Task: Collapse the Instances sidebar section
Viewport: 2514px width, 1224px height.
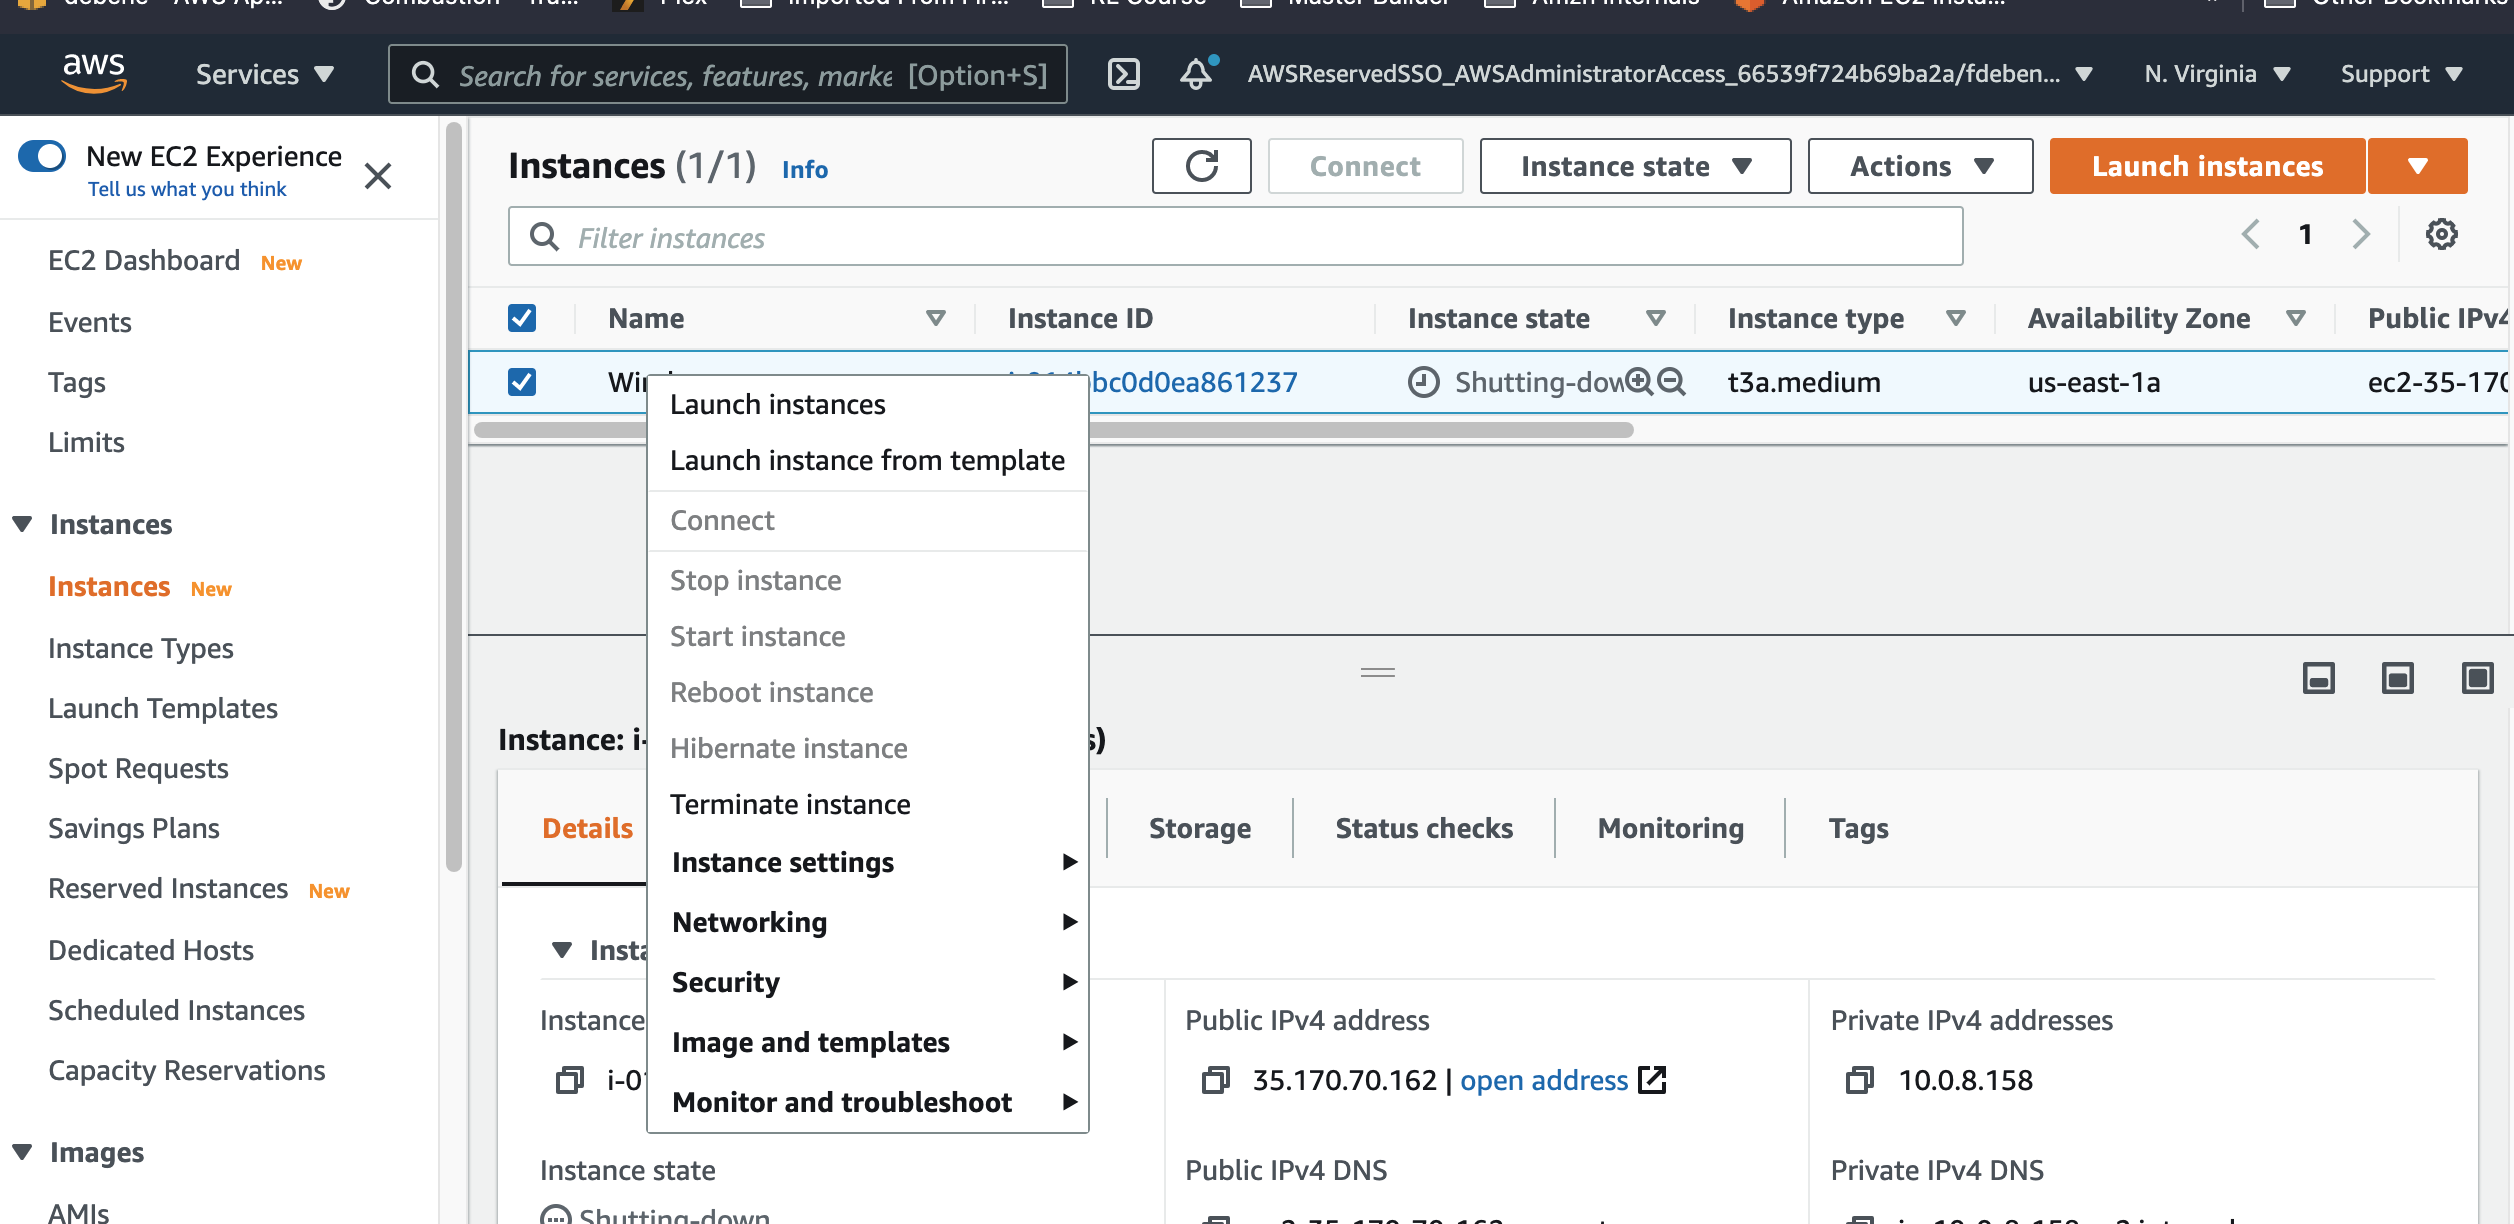Action: tap(22, 524)
